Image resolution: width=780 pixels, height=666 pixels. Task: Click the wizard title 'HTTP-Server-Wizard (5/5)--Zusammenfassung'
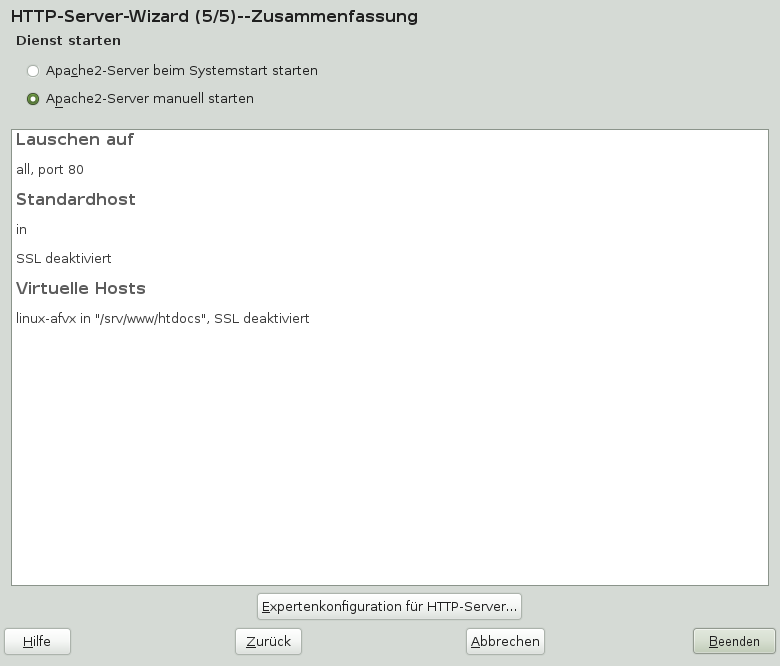click(x=214, y=16)
